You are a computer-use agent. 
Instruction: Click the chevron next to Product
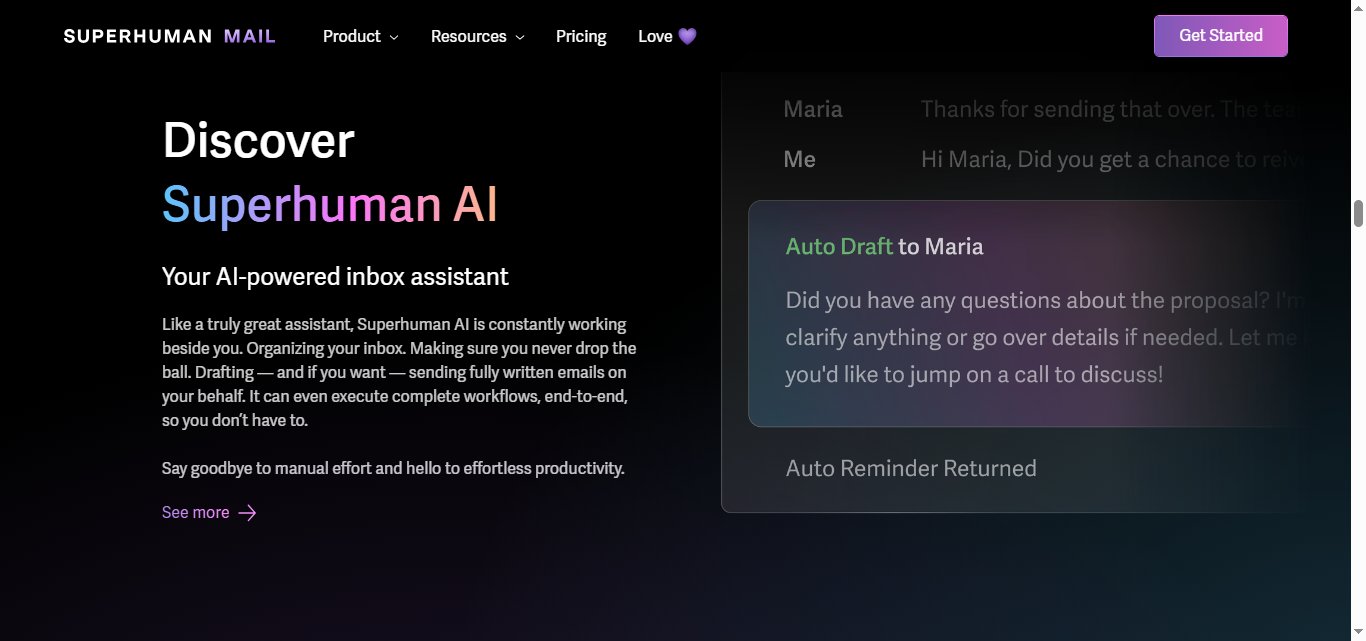tap(394, 37)
